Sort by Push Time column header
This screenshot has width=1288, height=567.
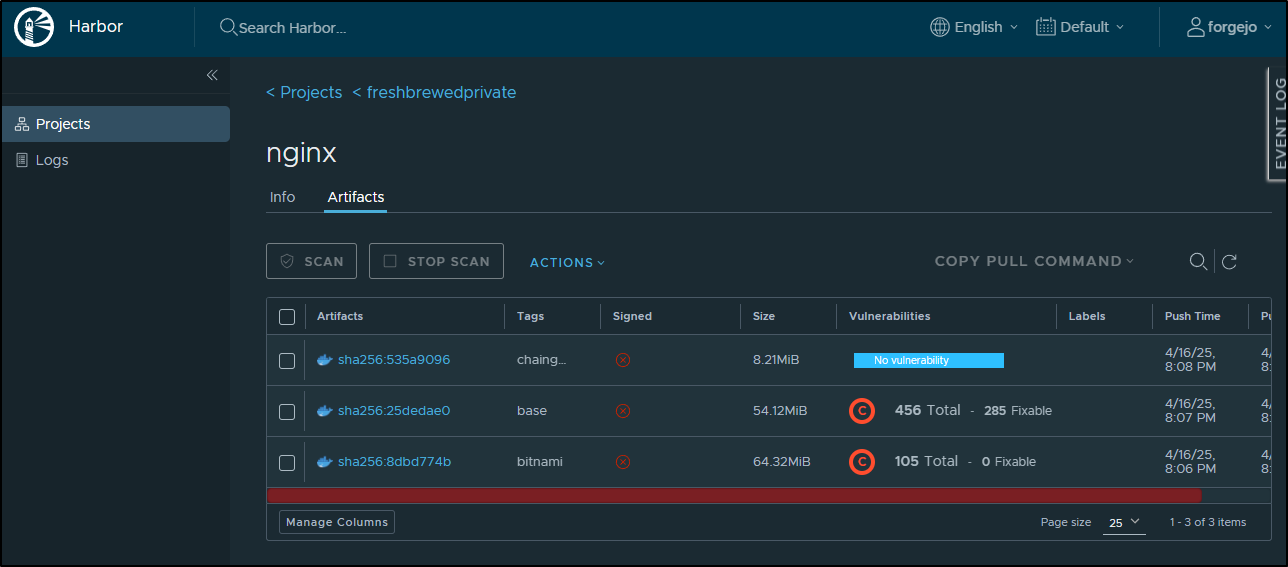[x=1193, y=316]
